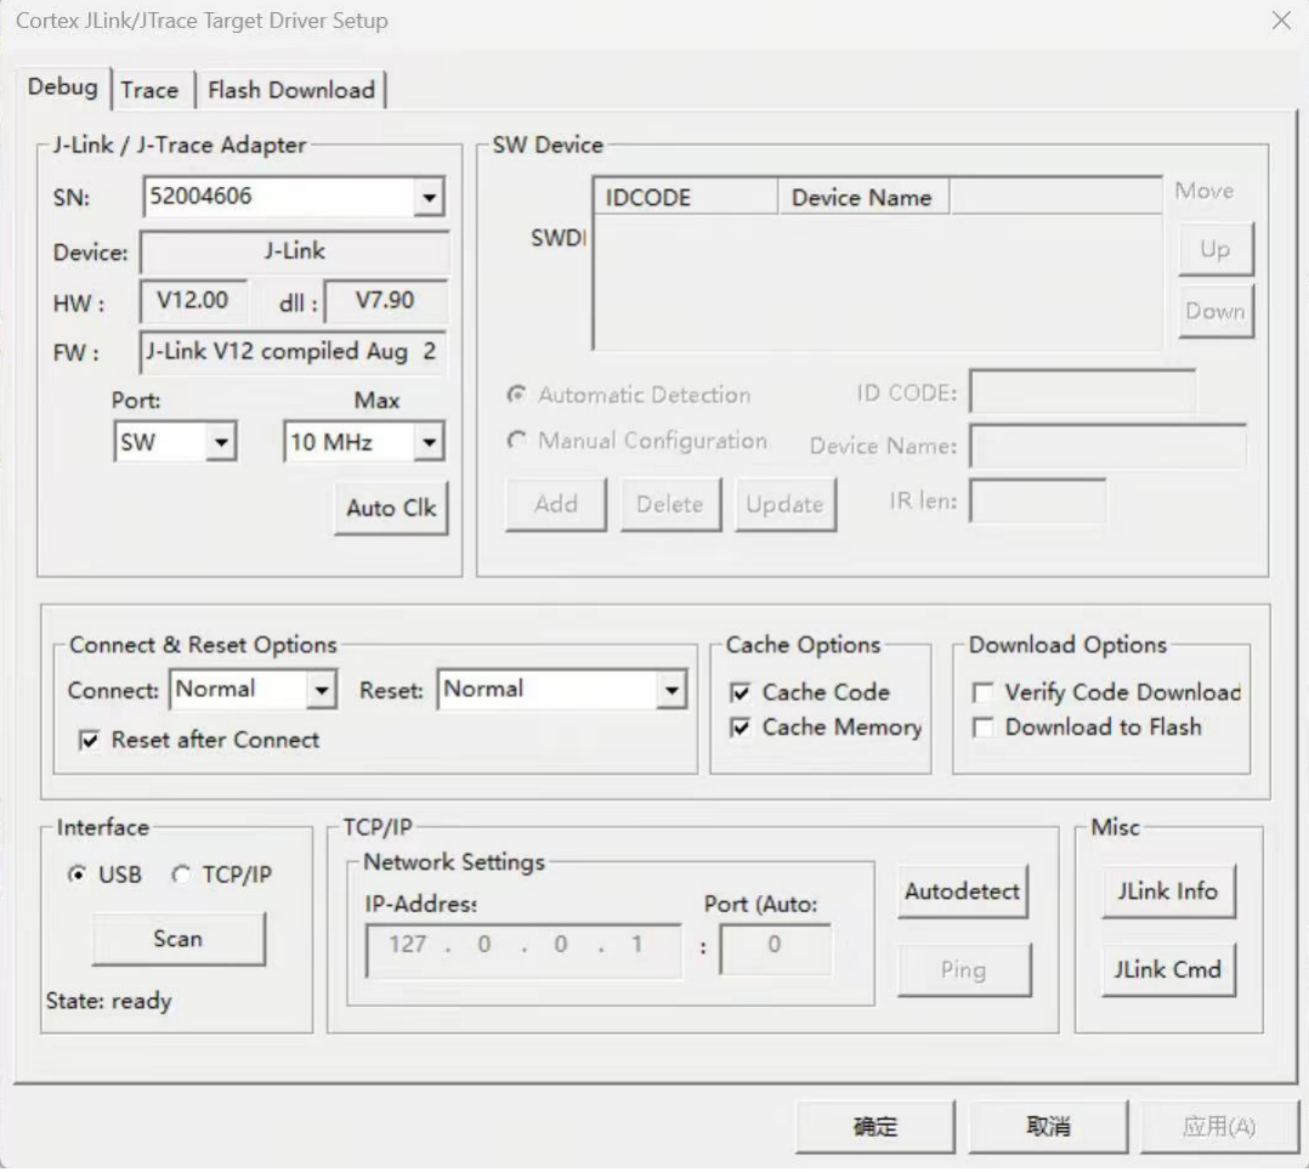Open the Flash Download tab
This screenshot has width=1309, height=1172.
click(x=290, y=90)
